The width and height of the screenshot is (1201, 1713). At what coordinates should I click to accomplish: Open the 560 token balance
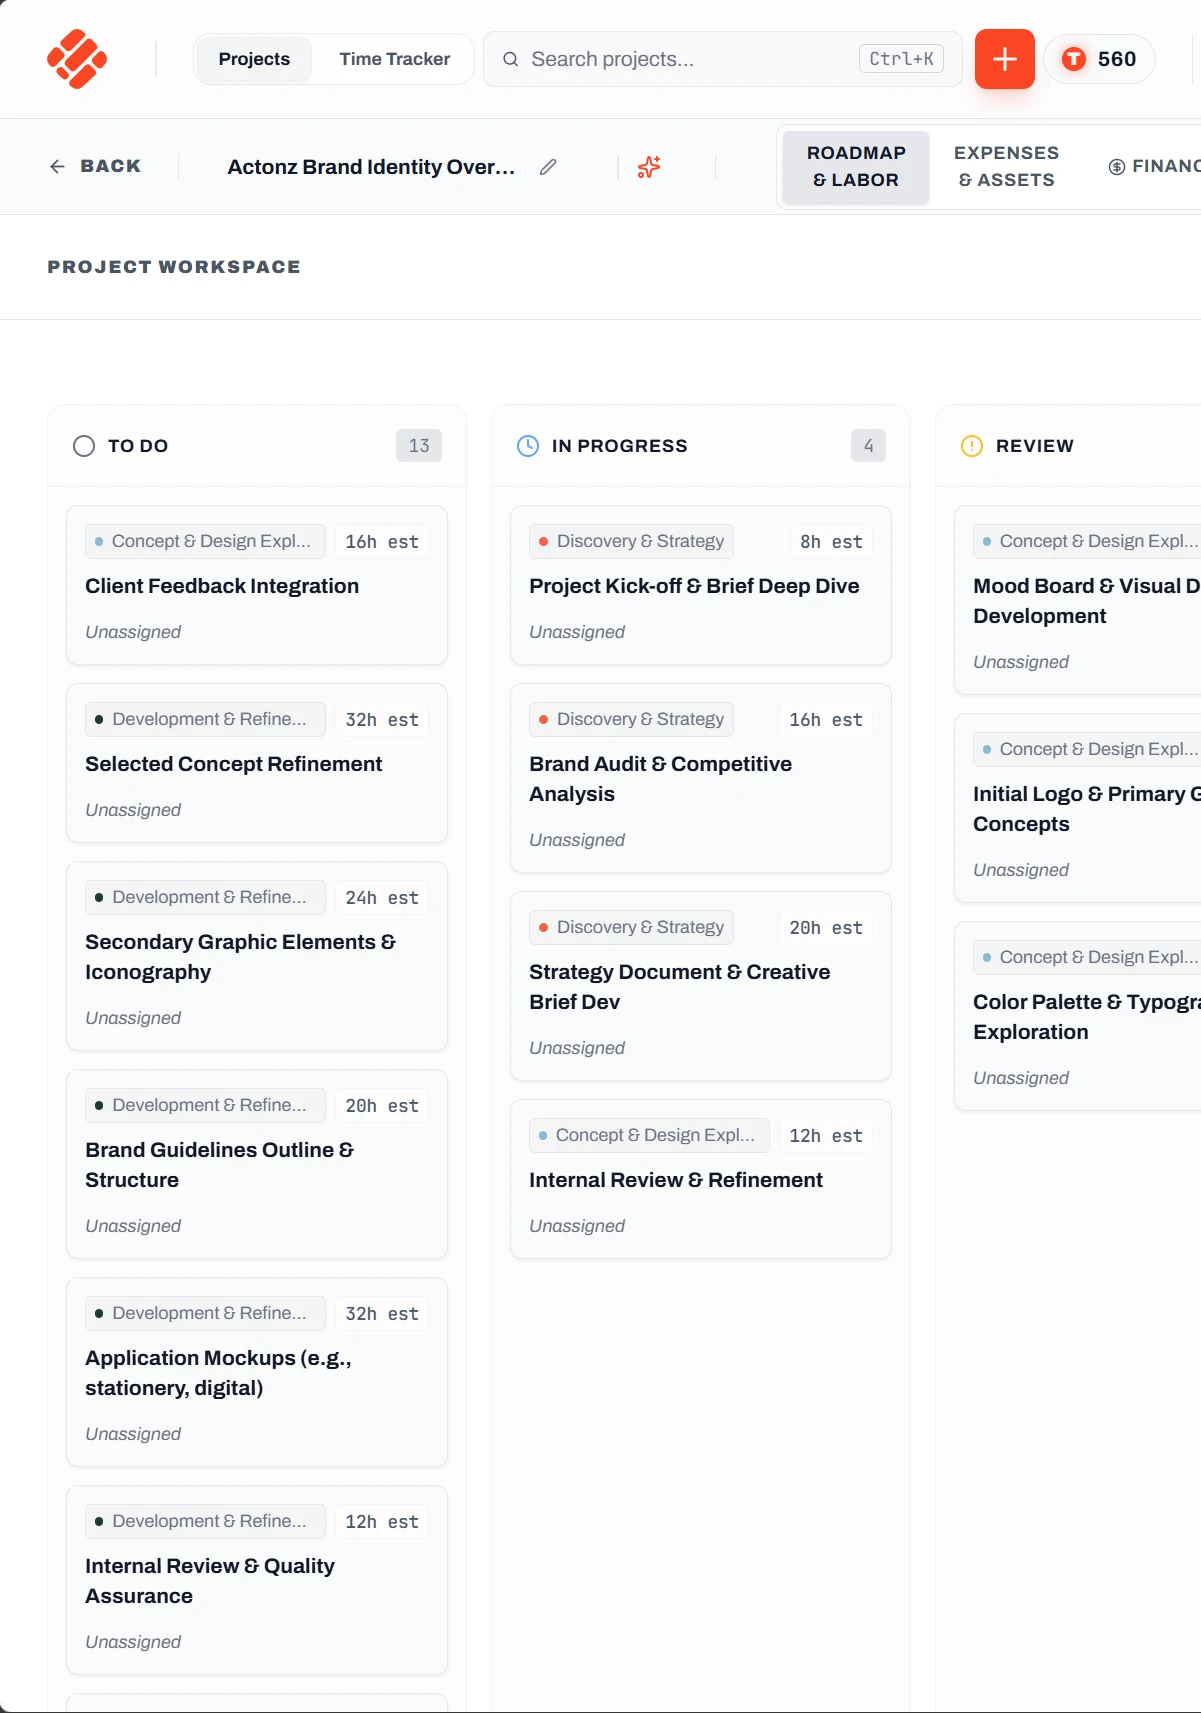[x=1099, y=59]
